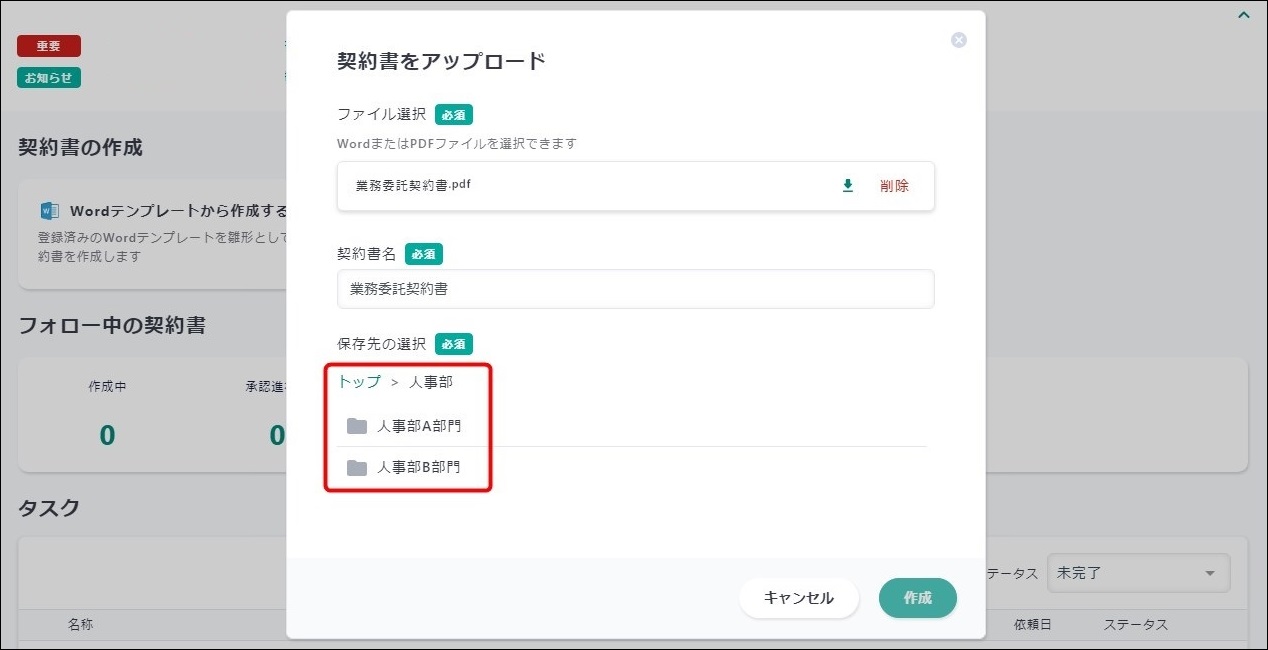1268x650 pixels.
Task: Click the 業務委託契約書.pdf file name
Action: coord(413,186)
